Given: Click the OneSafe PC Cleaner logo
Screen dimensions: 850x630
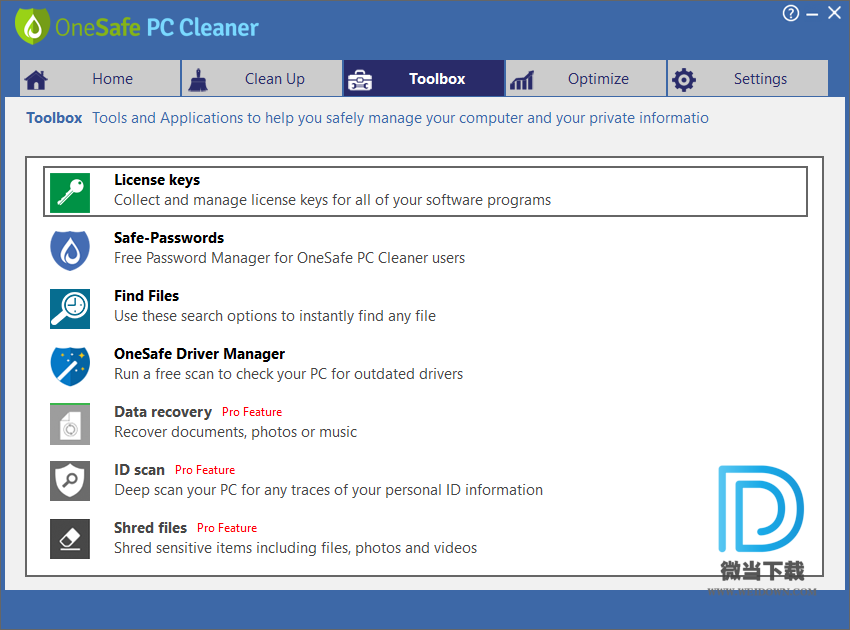Looking at the screenshot, I should pyautogui.click(x=137, y=27).
